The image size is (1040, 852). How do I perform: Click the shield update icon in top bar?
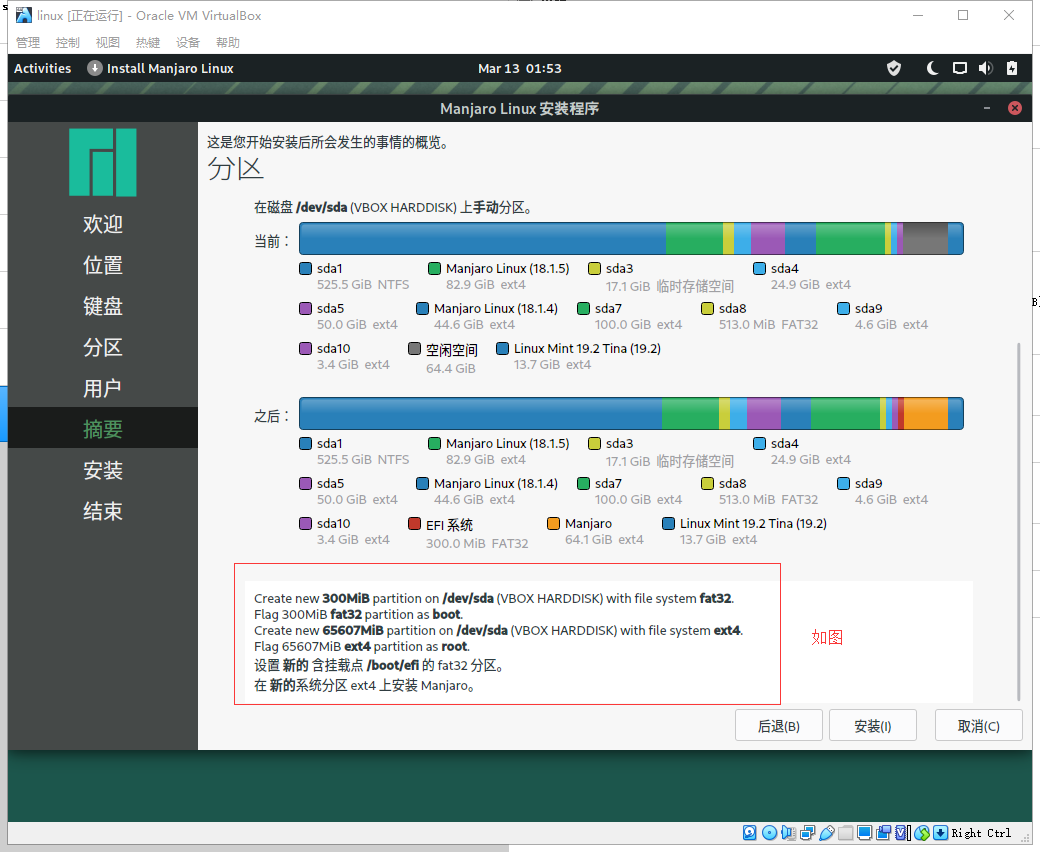(x=894, y=68)
